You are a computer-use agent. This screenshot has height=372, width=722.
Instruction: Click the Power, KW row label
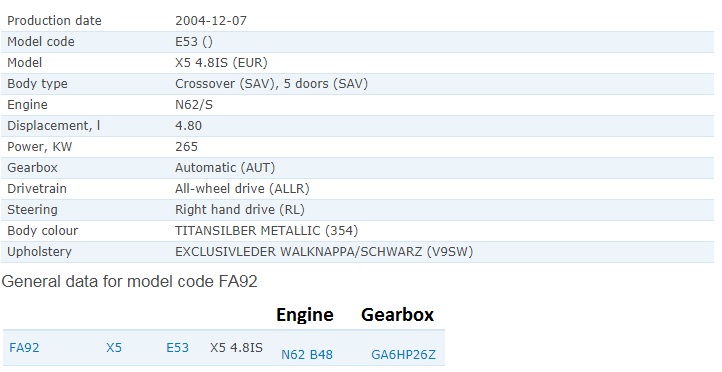[x=40, y=147]
